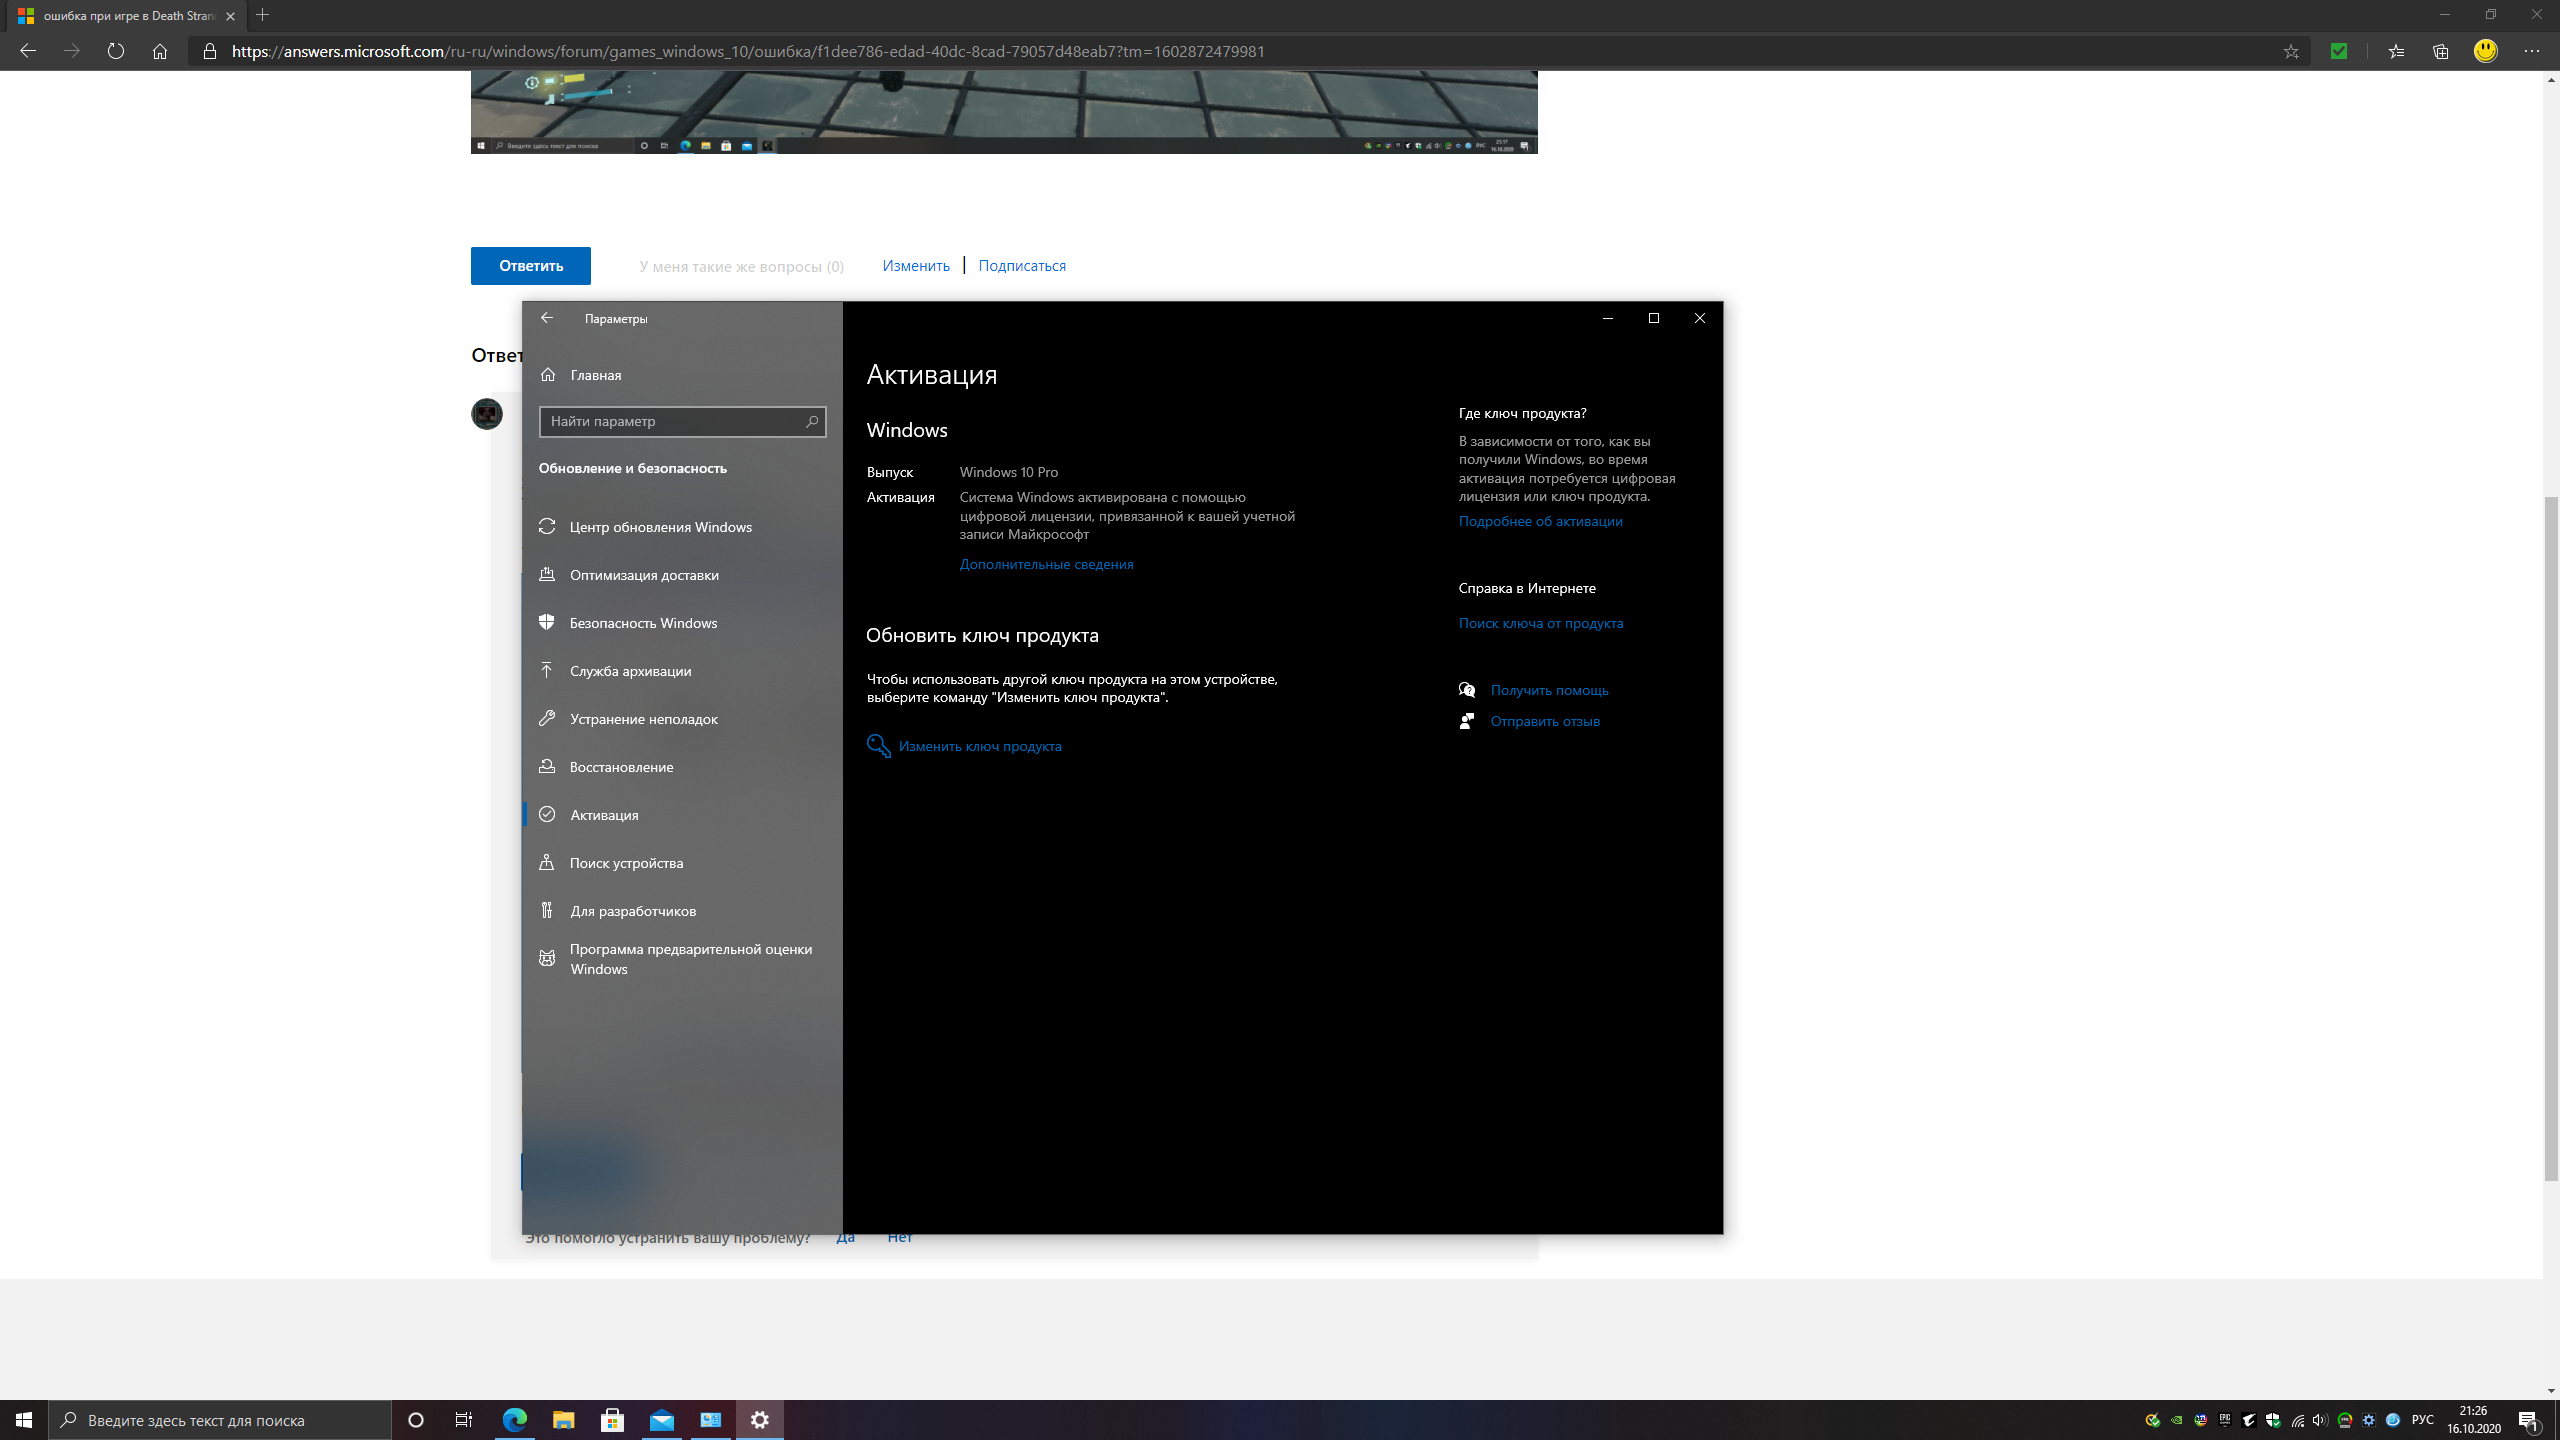The width and height of the screenshot is (2560, 1440).
Task: Open Cortana from the taskbar
Action: tap(416, 1420)
